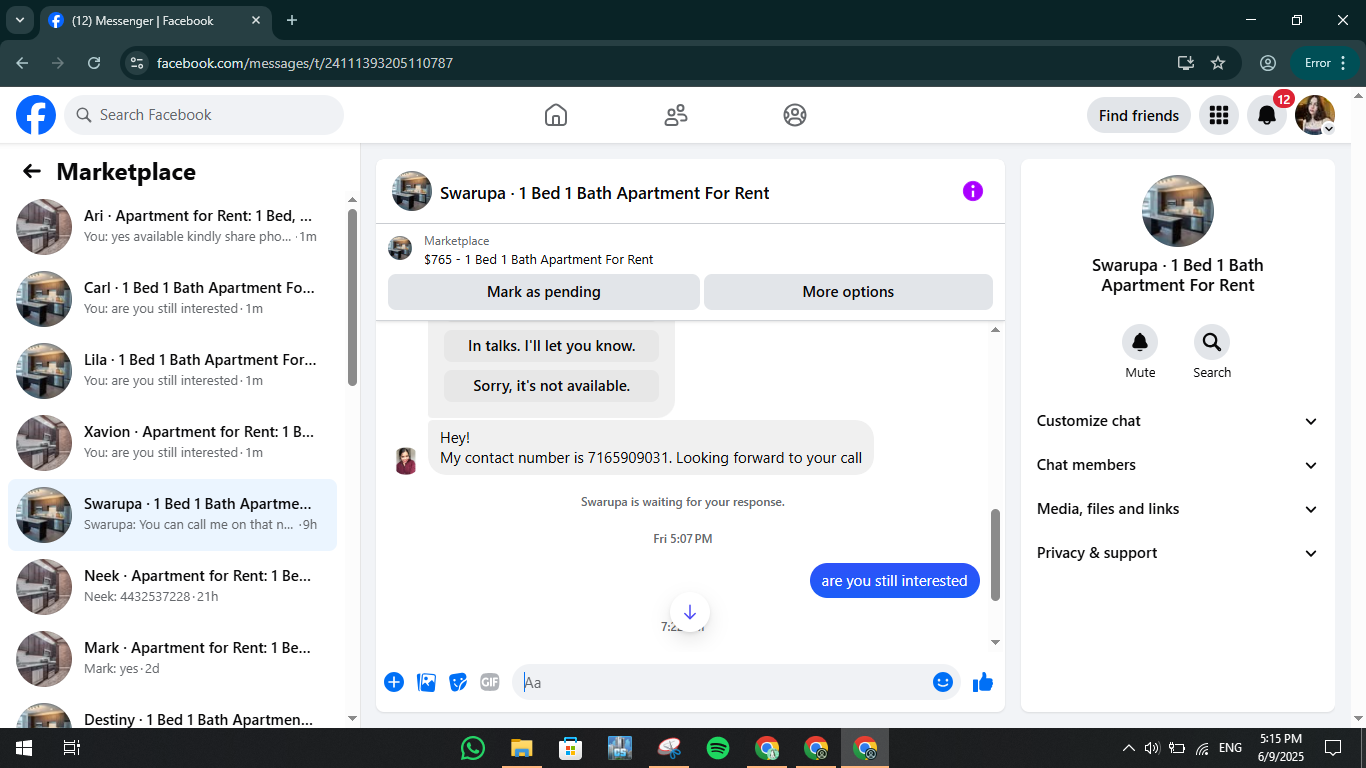Open WhatsApp from the taskbar
The height and width of the screenshot is (768, 1366).
coord(473,748)
